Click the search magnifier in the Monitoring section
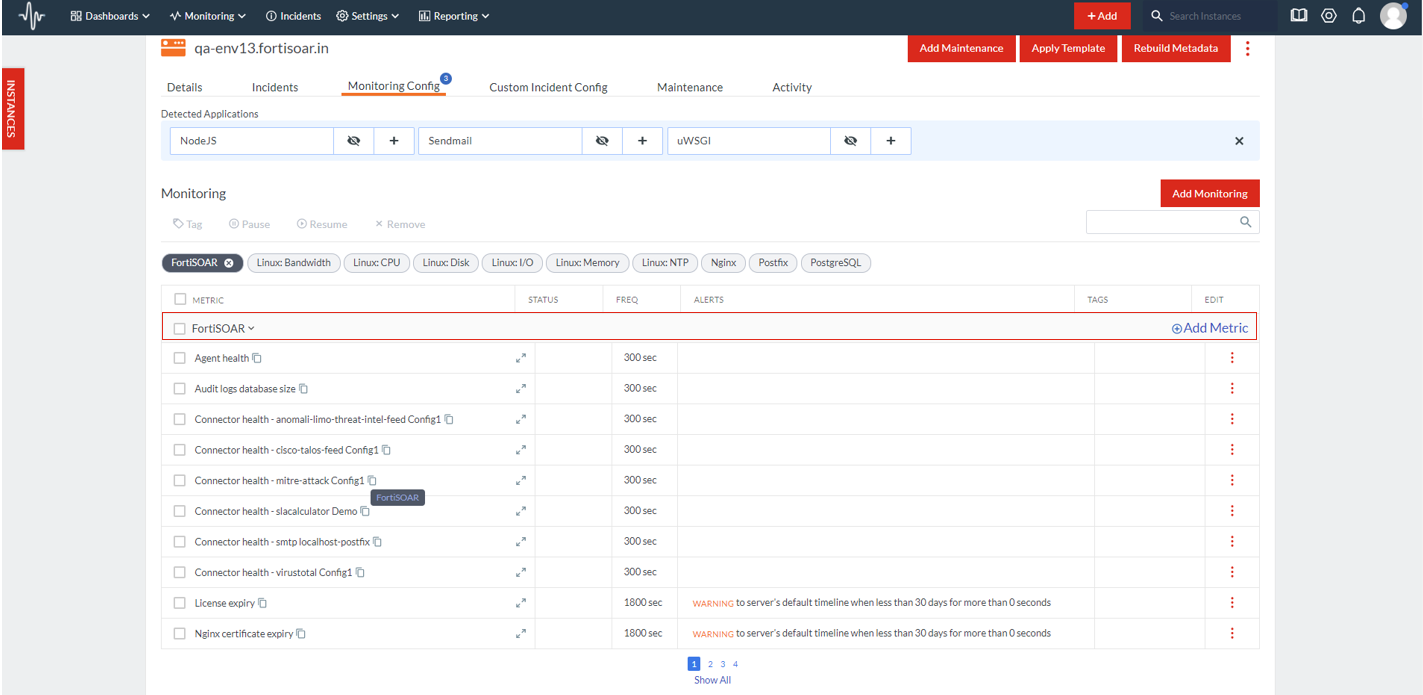1423x695 pixels. click(1245, 221)
